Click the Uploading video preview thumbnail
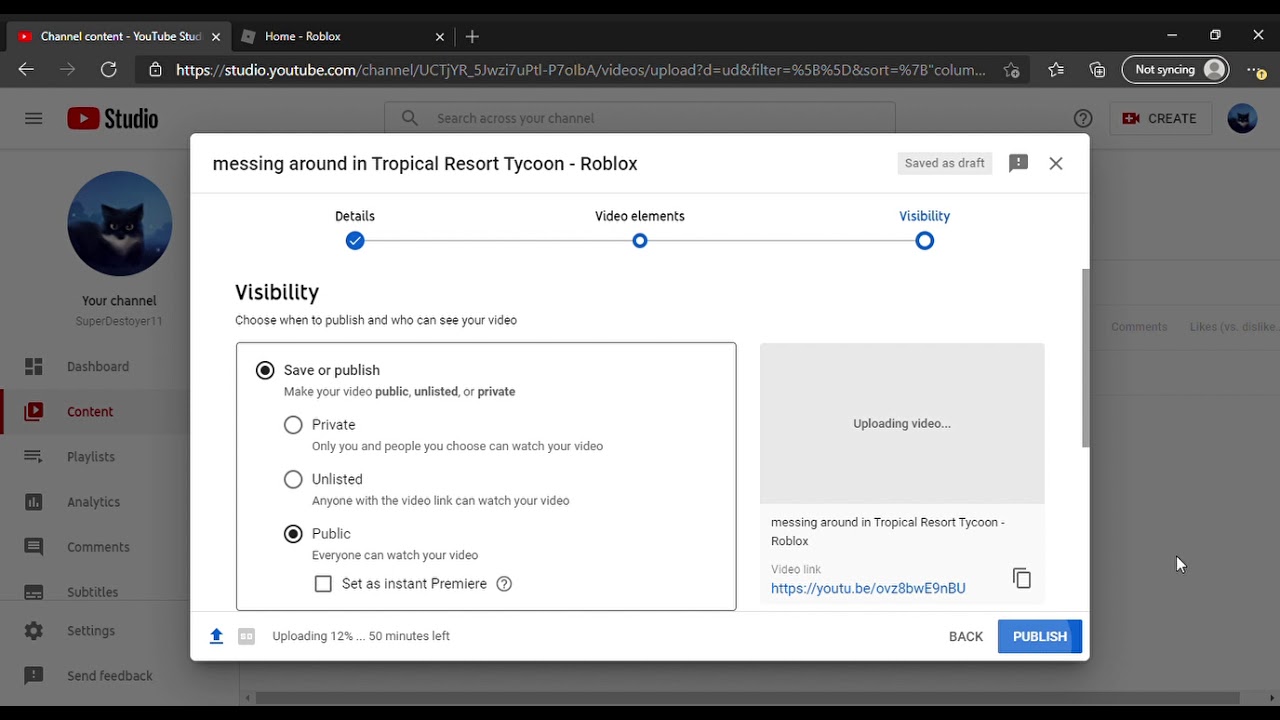This screenshot has width=1280, height=720. pyautogui.click(x=902, y=423)
